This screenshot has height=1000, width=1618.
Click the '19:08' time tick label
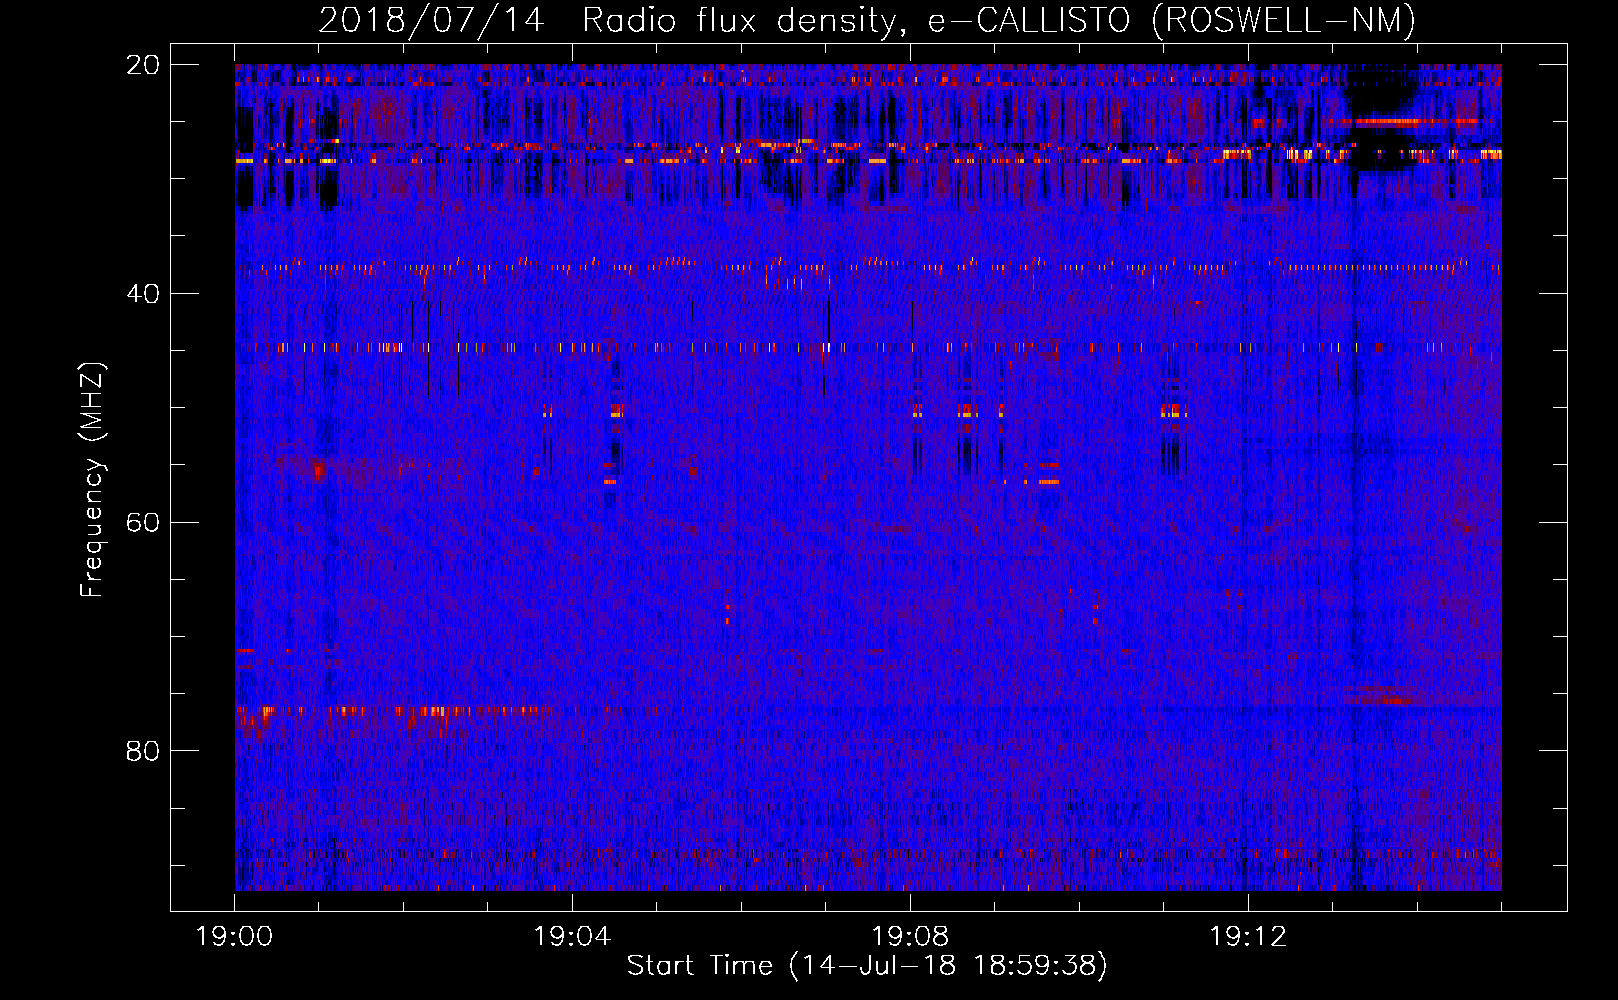(x=910, y=937)
